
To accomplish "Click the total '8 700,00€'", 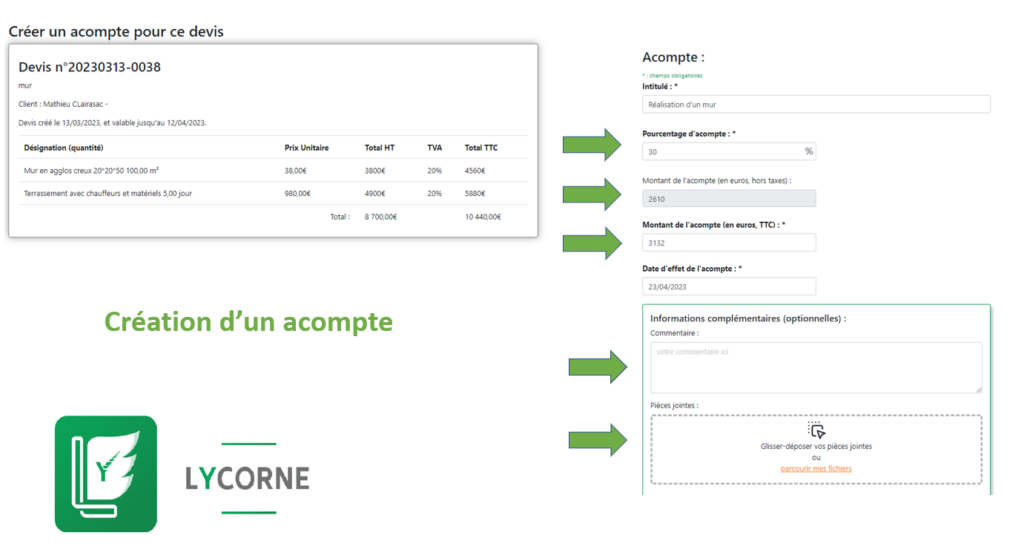I will point(381,217).
